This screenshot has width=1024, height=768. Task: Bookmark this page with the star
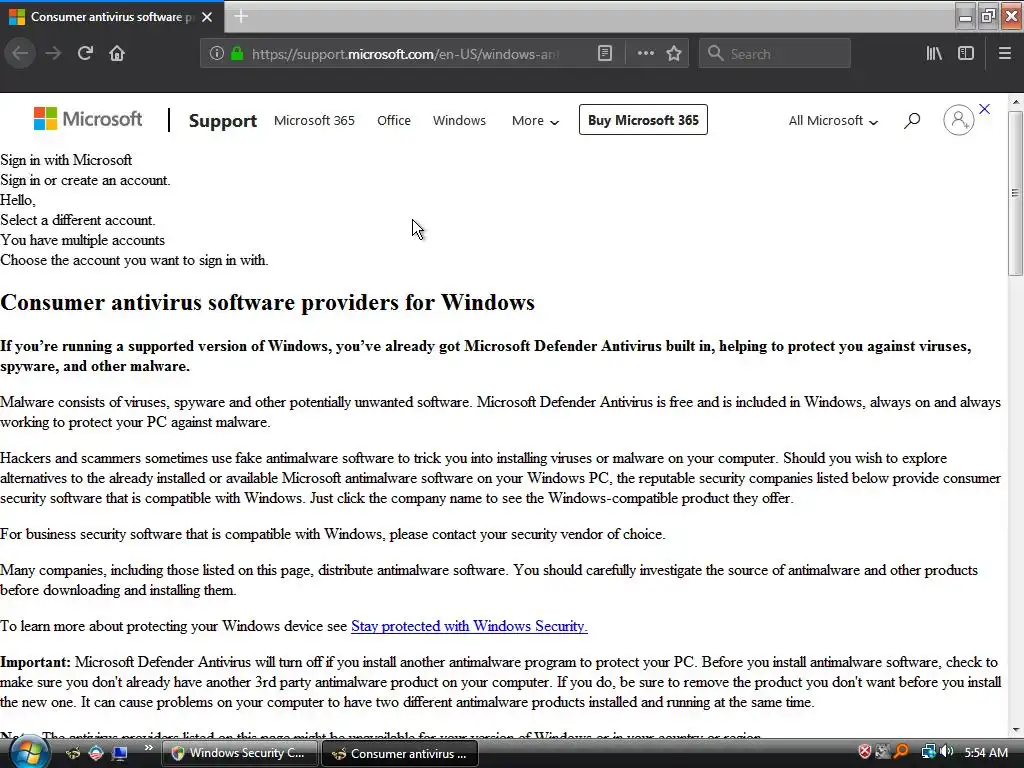(x=674, y=54)
